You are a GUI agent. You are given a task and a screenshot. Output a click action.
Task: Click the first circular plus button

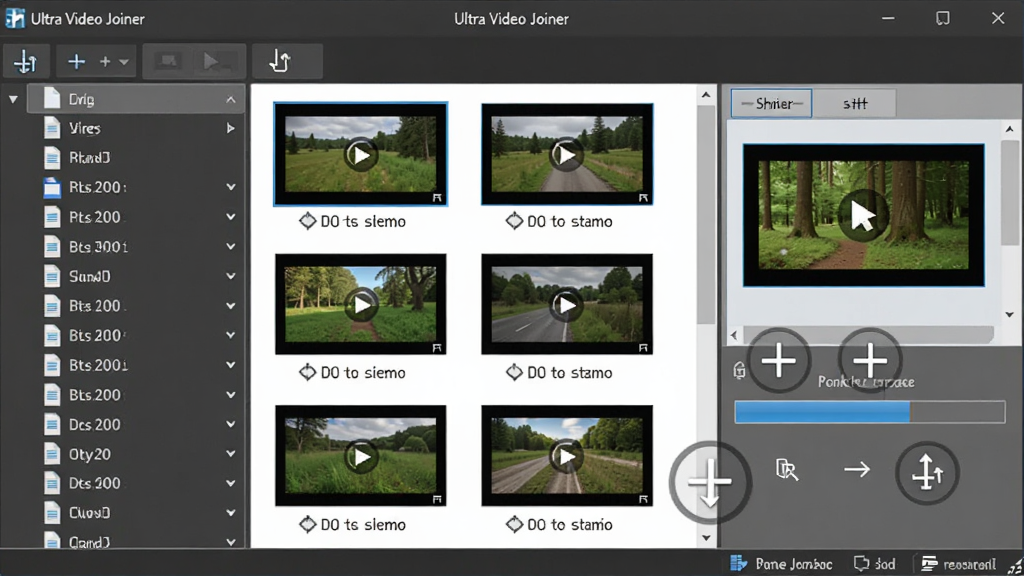(x=778, y=360)
